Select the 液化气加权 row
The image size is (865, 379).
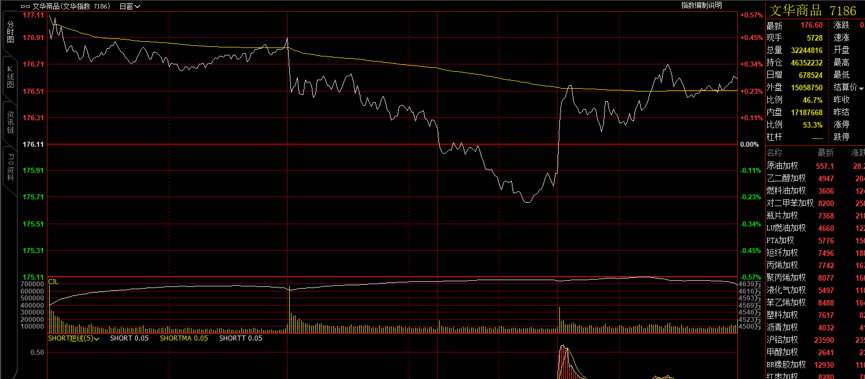[x=815, y=290]
